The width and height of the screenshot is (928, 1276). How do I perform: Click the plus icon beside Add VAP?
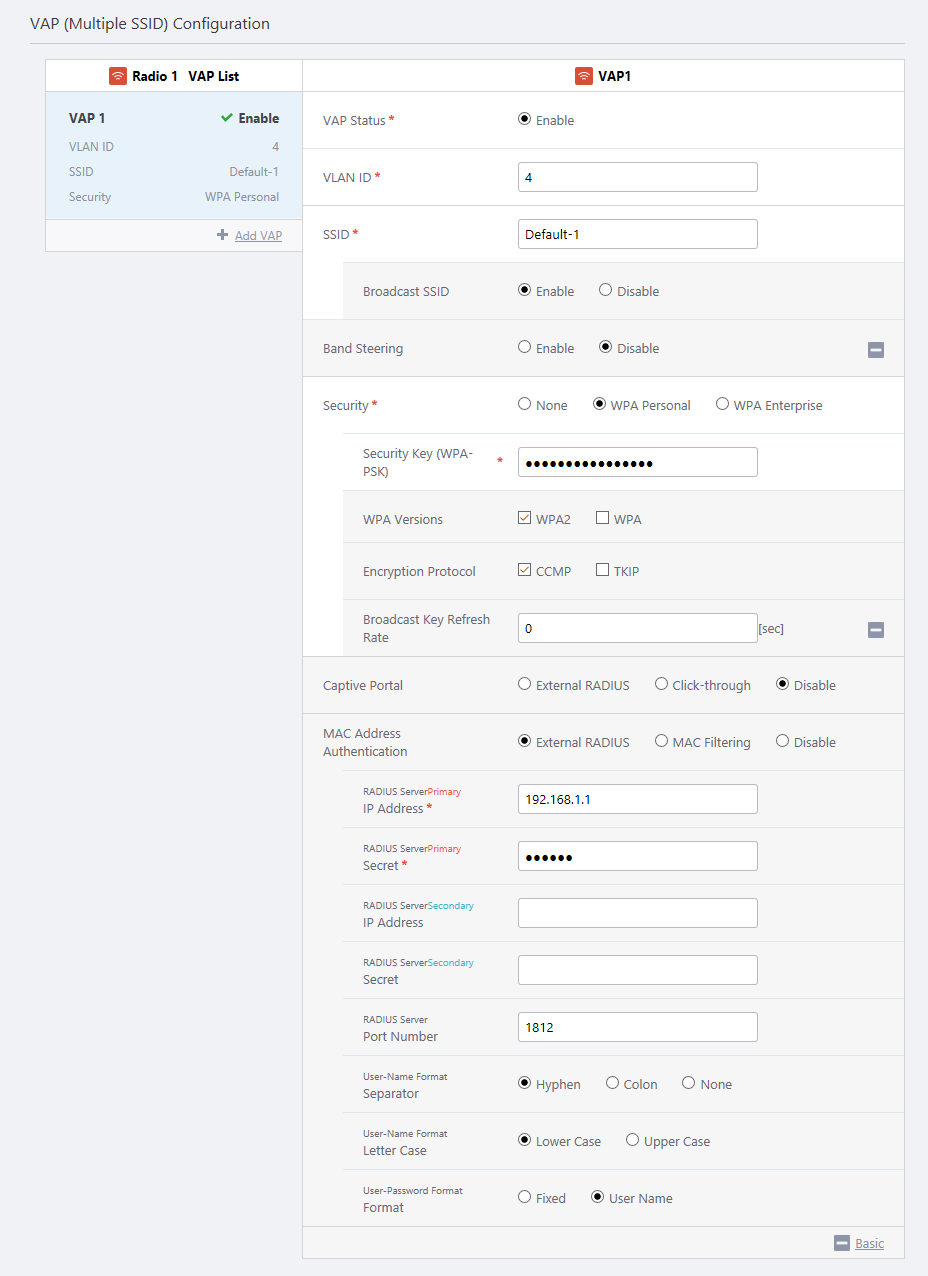222,235
